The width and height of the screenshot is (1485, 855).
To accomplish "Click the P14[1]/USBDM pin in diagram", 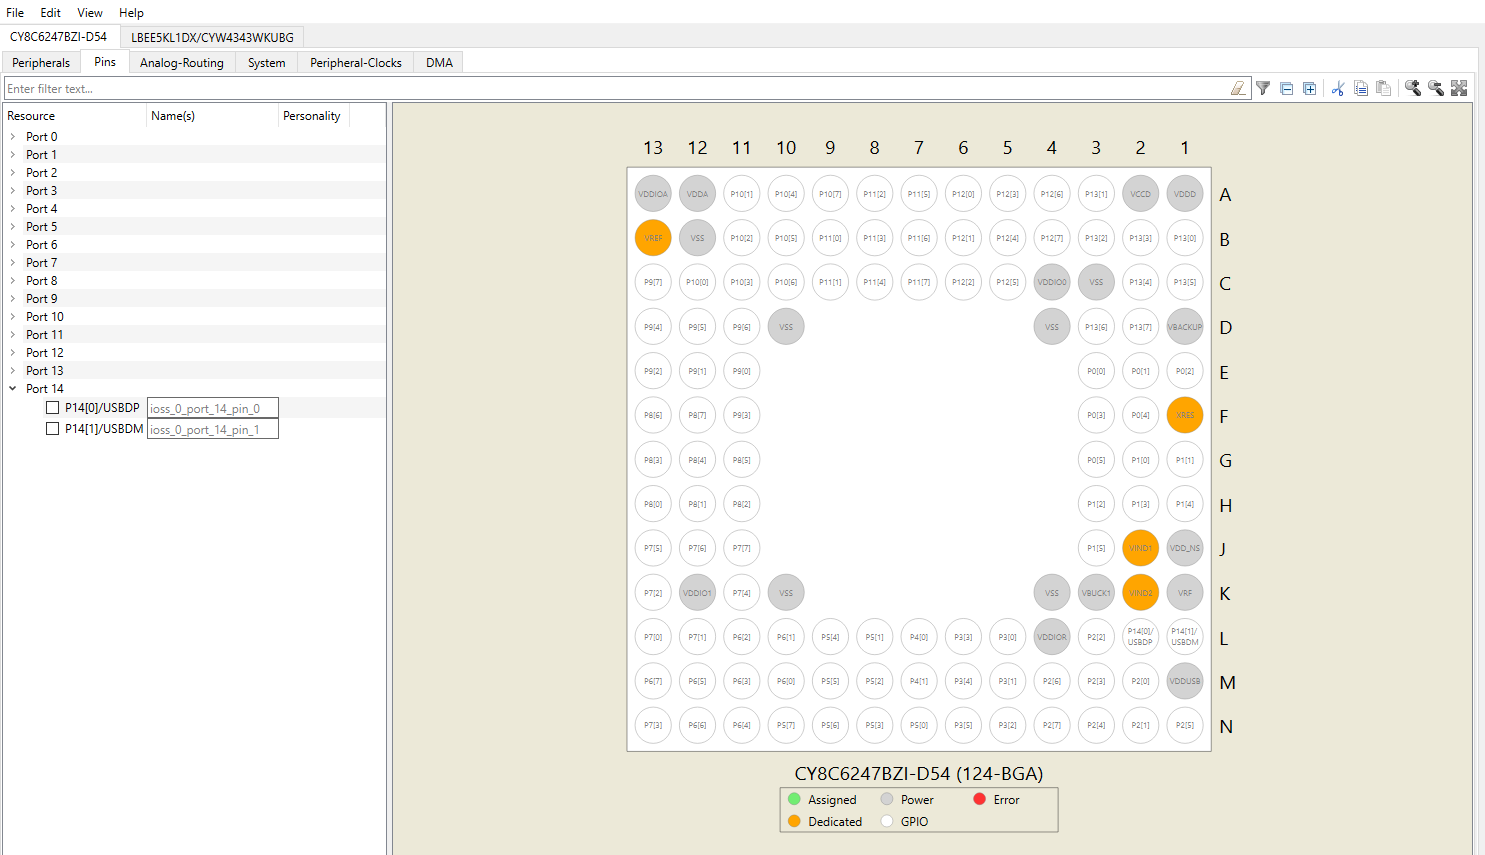I will pos(1185,636).
